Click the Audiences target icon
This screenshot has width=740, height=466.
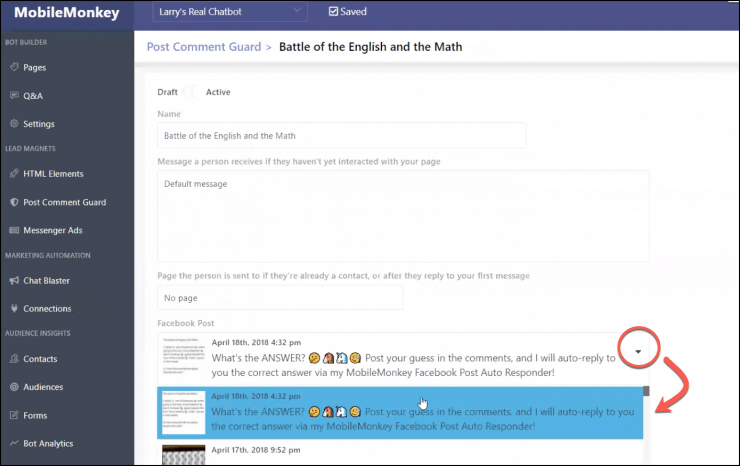(x=14, y=387)
